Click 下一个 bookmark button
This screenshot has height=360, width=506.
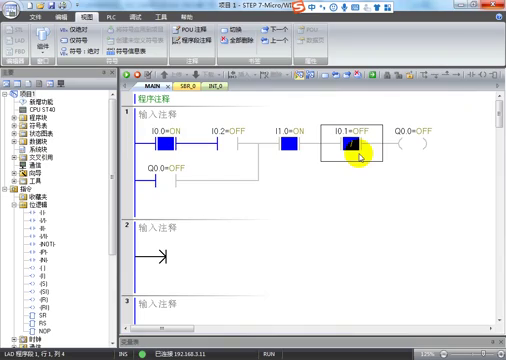pyautogui.click(x=274, y=30)
